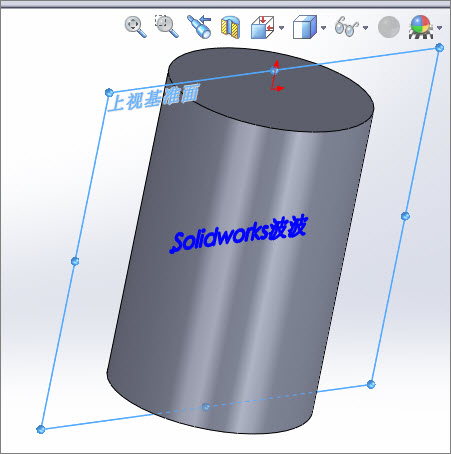Open the Hide/Show Items dropdown arrow
This screenshot has width=451, height=454.
pos(366,28)
